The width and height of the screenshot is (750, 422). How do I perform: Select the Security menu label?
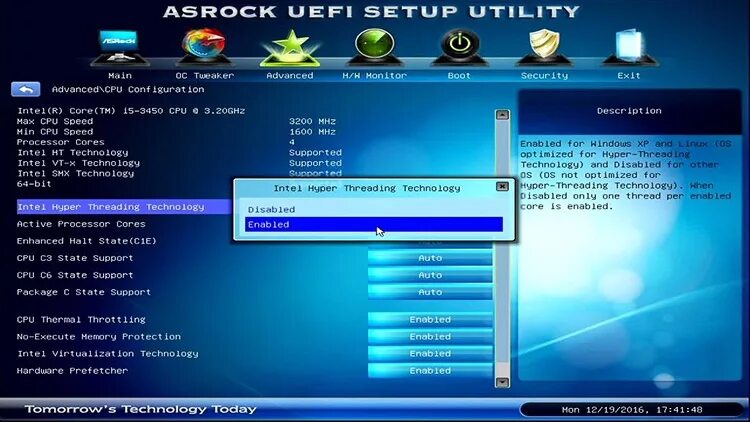click(544, 76)
